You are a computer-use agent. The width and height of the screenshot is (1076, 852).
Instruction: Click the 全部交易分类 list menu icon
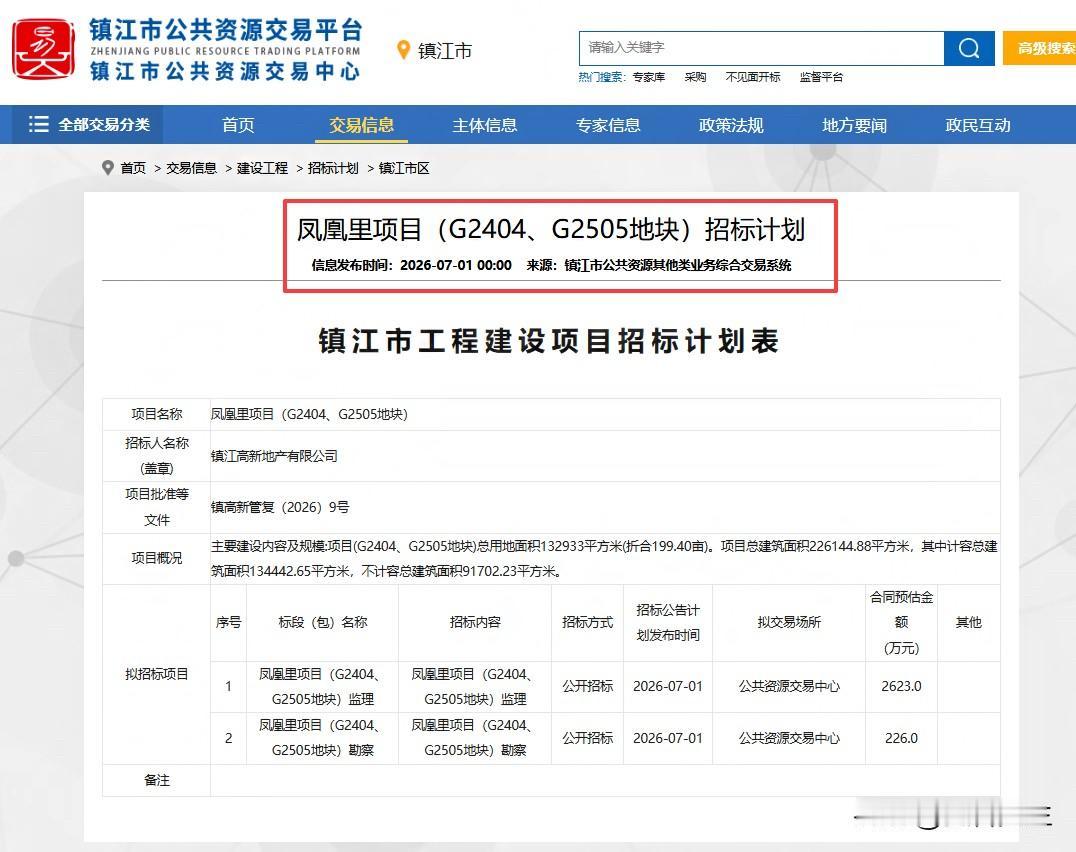[38, 124]
